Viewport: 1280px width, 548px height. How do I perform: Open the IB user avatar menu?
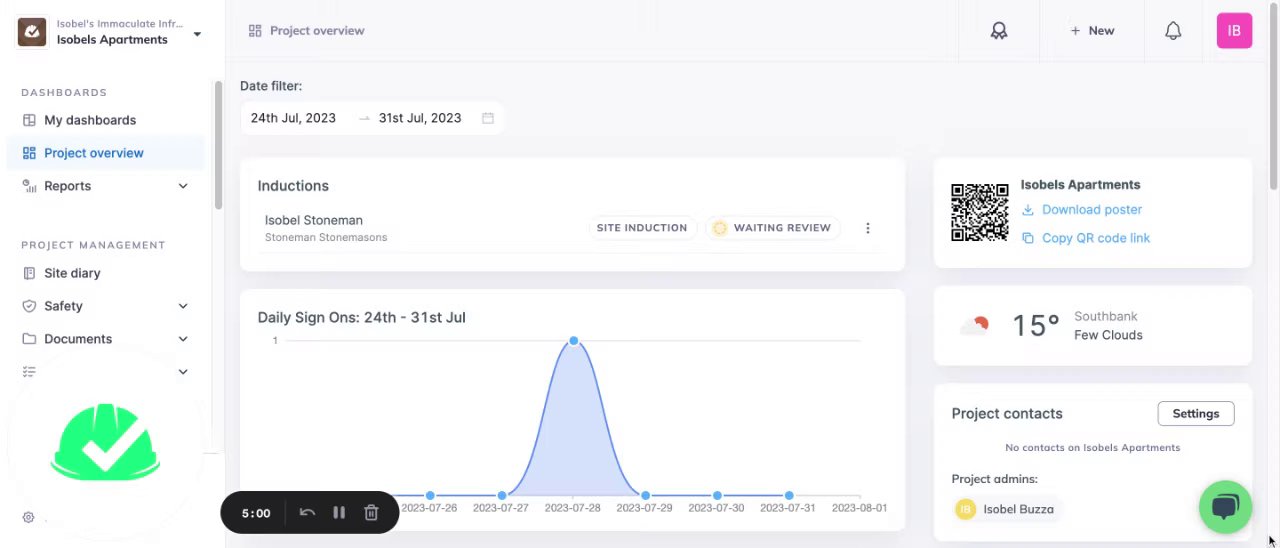click(x=1234, y=31)
